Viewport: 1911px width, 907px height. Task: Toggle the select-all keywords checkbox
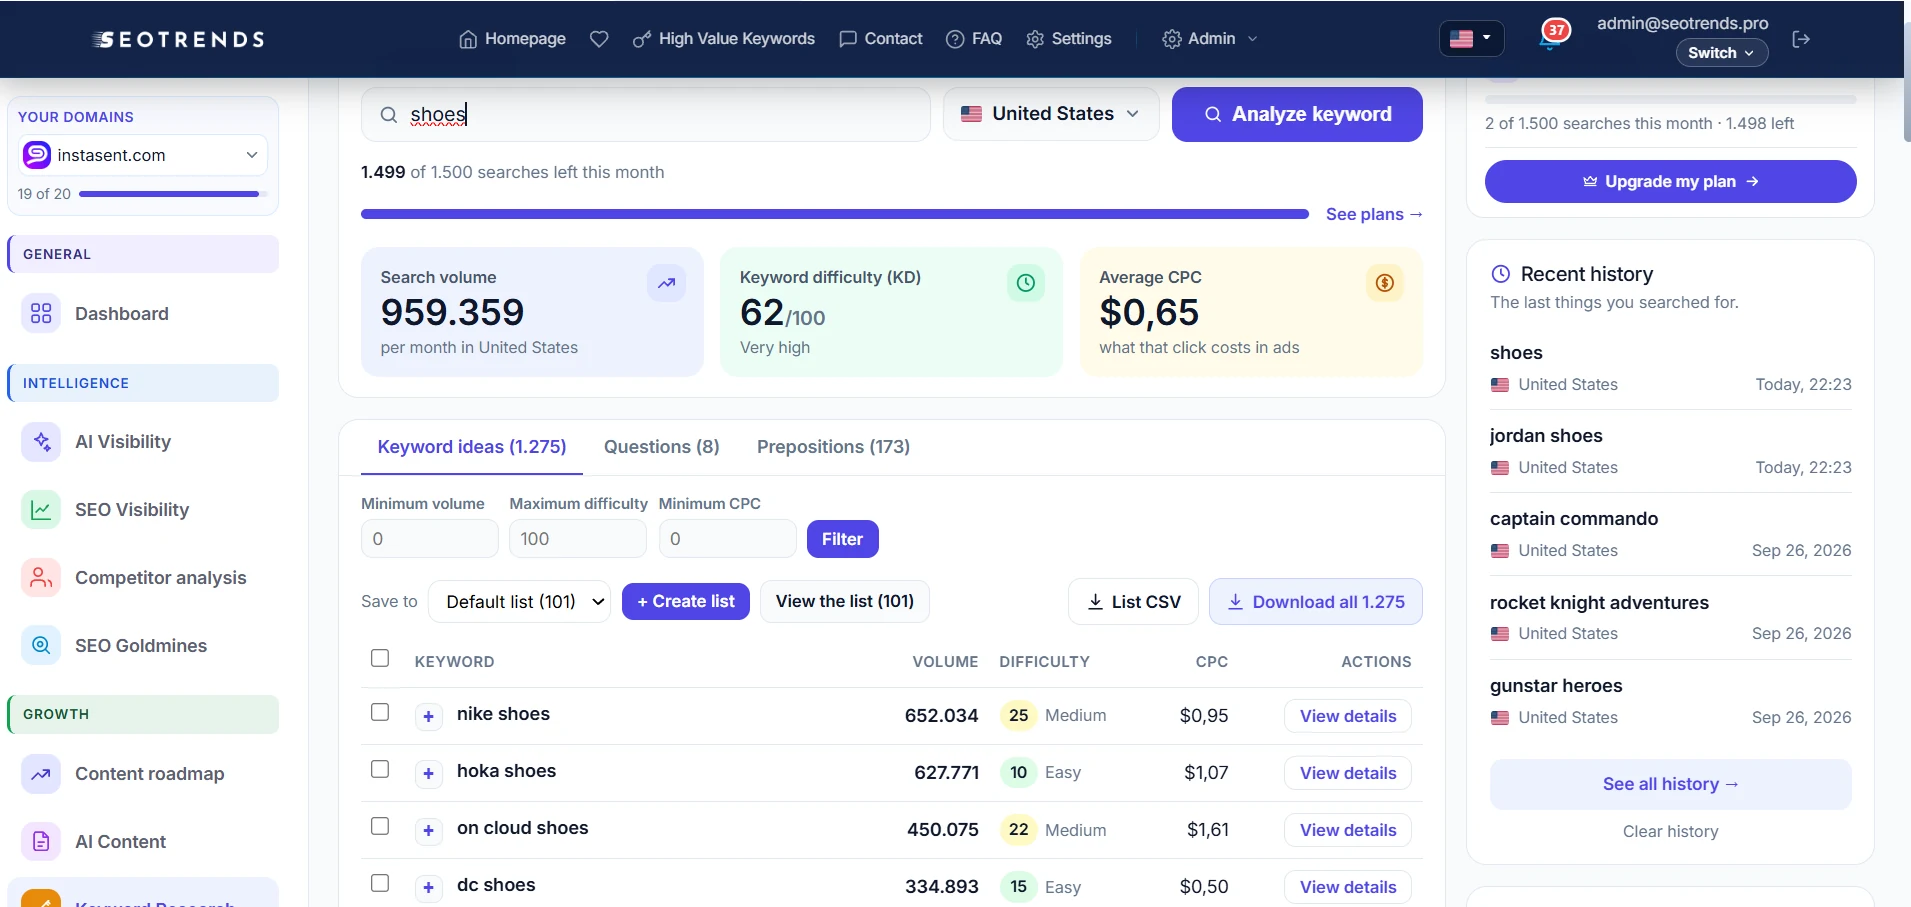tap(380, 658)
